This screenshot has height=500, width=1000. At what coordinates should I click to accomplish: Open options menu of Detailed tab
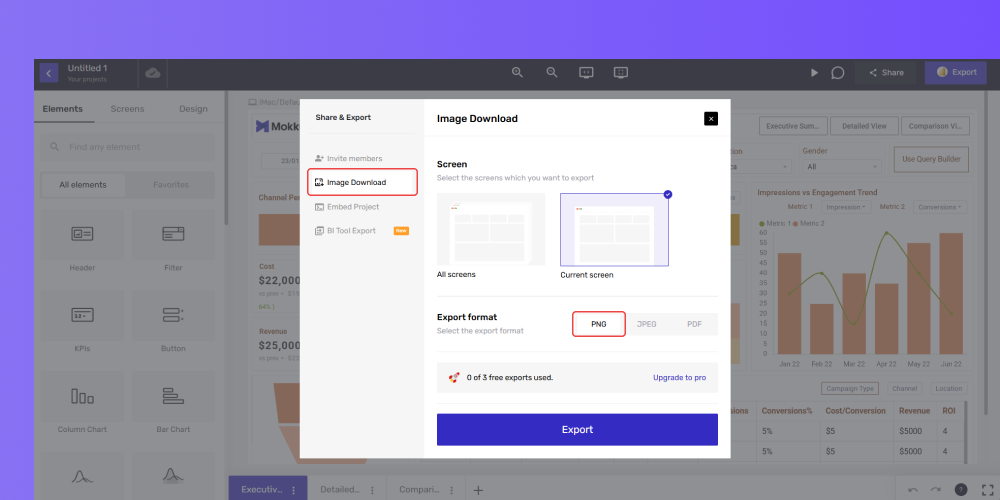[x=372, y=490]
